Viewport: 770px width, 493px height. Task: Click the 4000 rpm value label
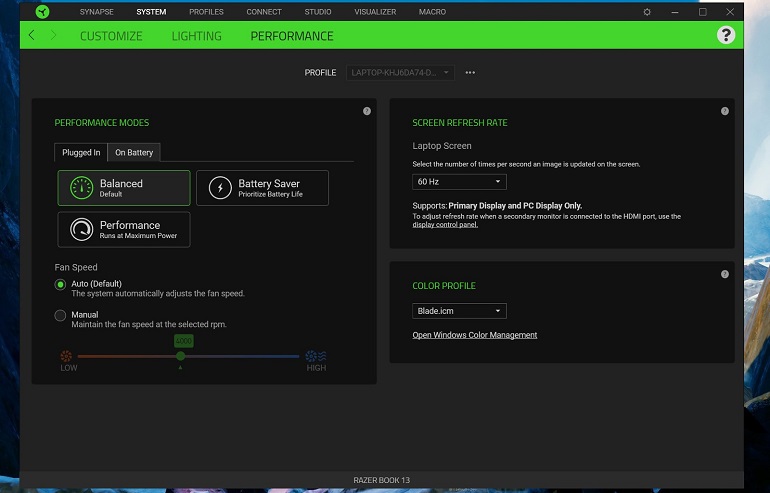click(184, 341)
